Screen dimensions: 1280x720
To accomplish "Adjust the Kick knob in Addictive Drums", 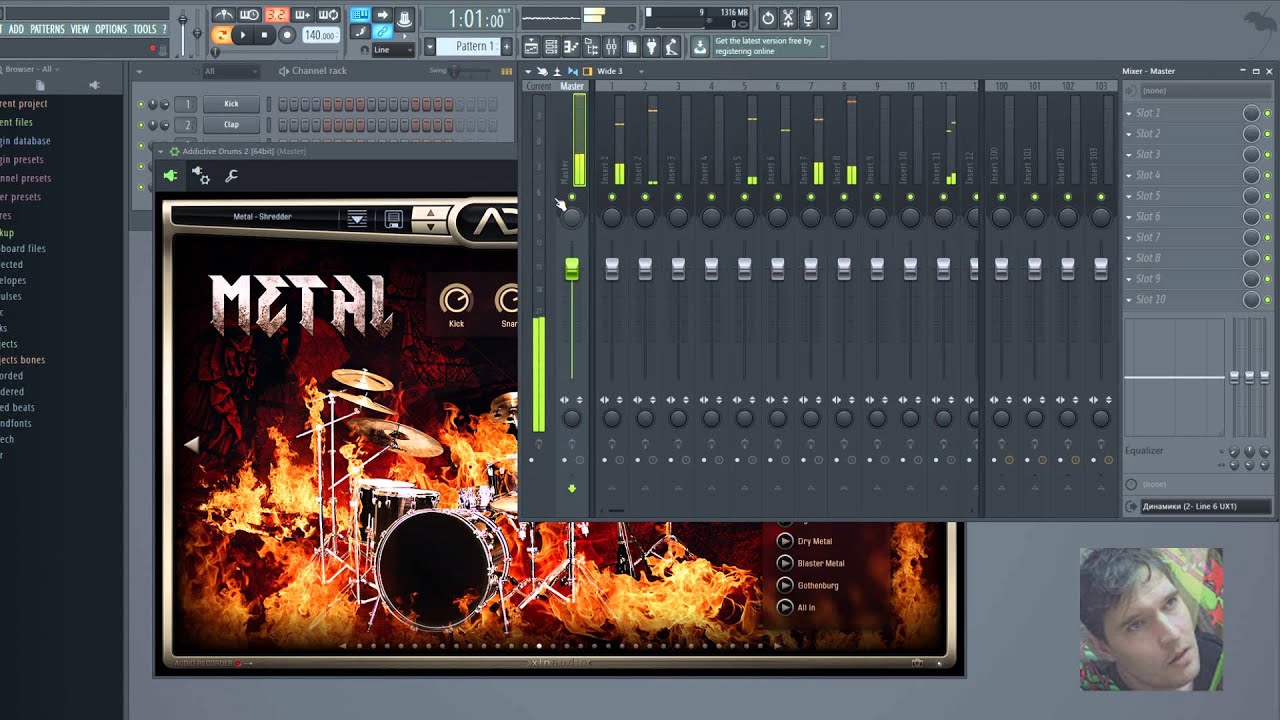I will 456,299.
